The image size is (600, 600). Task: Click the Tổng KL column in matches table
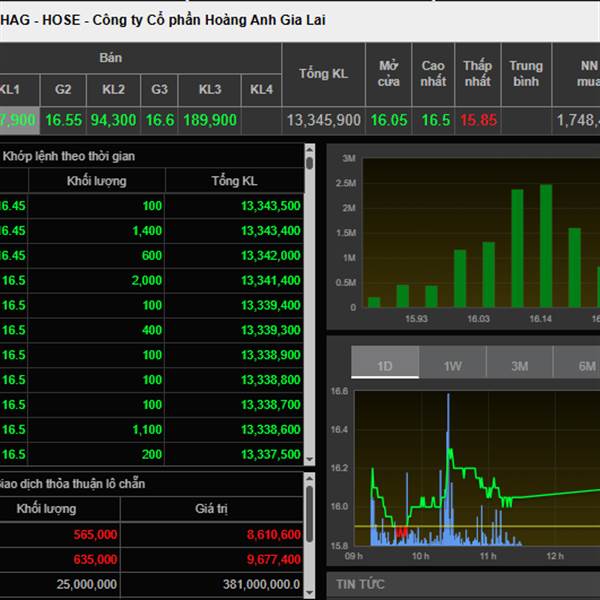coord(234,181)
